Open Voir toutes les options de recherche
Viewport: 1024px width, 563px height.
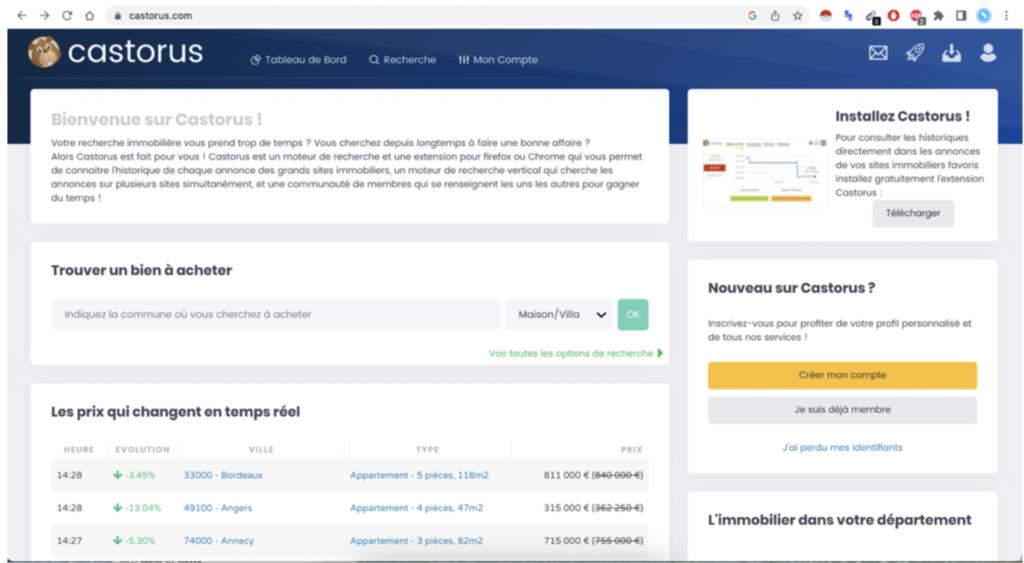pyautogui.click(x=576, y=353)
